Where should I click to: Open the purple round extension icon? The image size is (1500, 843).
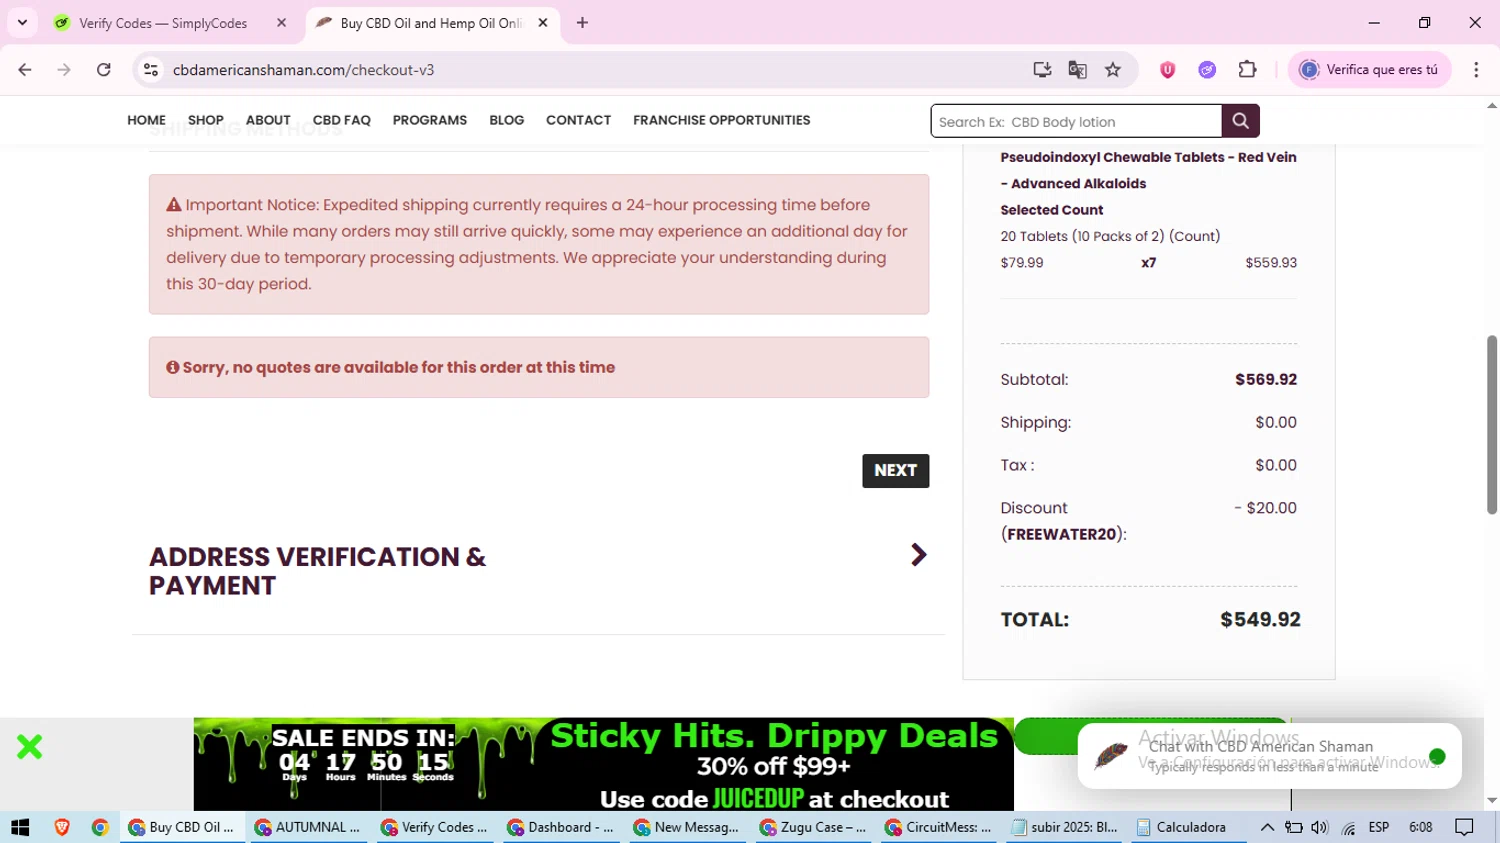coord(1207,69)
